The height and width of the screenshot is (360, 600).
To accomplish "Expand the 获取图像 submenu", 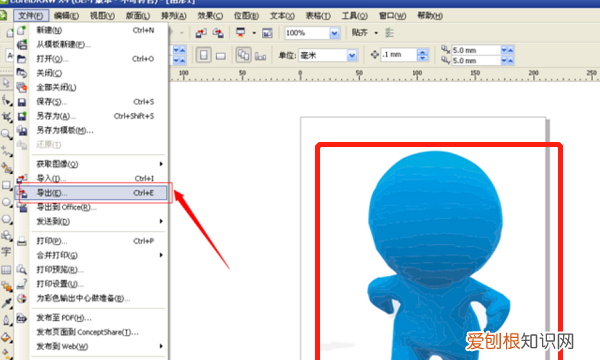I will coord(161,164).
